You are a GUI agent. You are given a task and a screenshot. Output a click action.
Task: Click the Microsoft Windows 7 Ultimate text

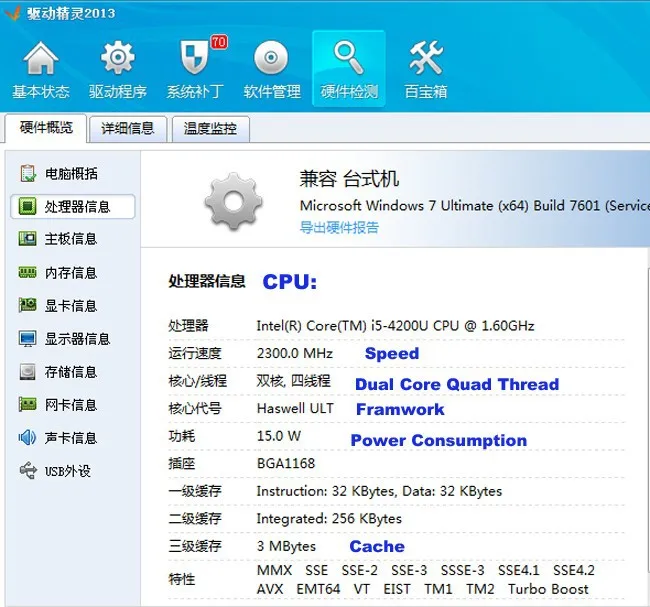475,206
